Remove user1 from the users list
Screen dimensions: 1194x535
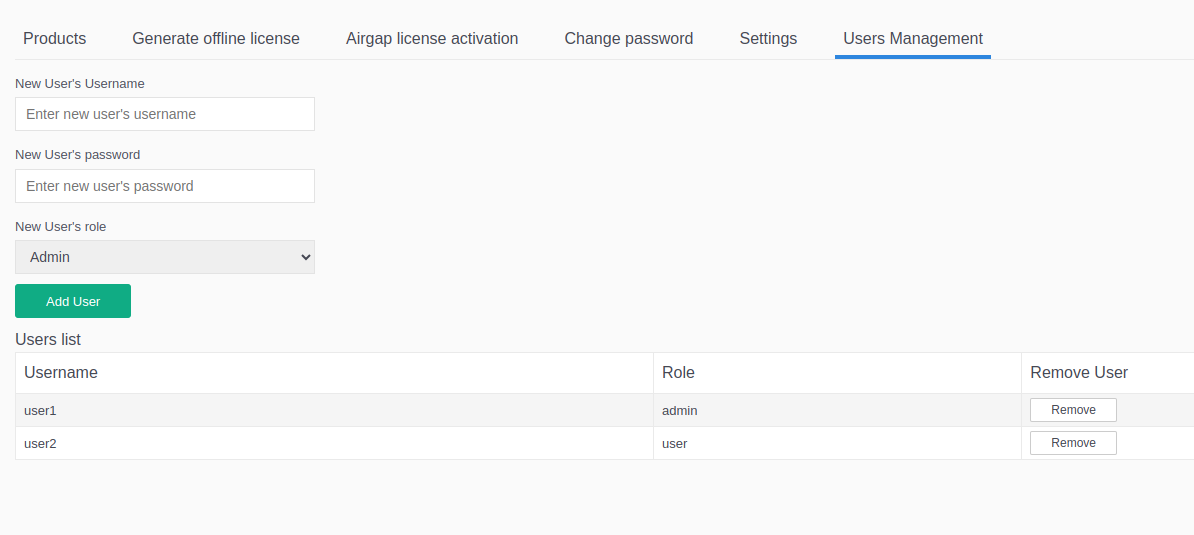[1073, 410]
